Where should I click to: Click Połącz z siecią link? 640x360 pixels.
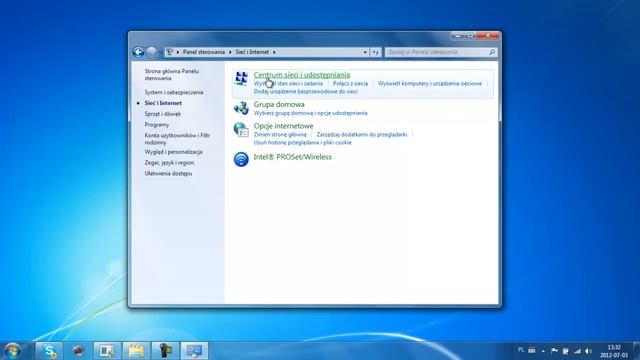point(350,83)
